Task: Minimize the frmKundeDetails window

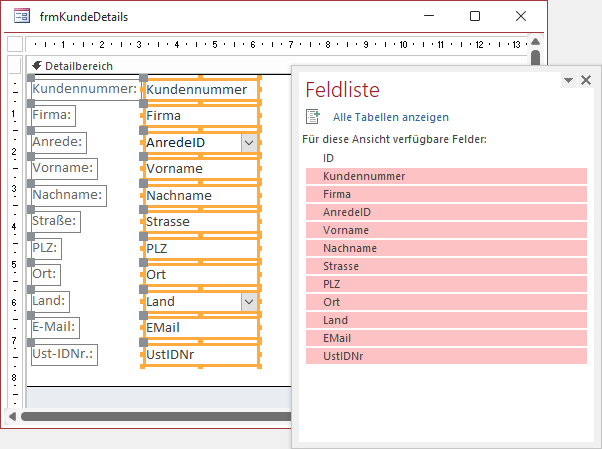Action: pyautogui.click(x=429, y=16)
